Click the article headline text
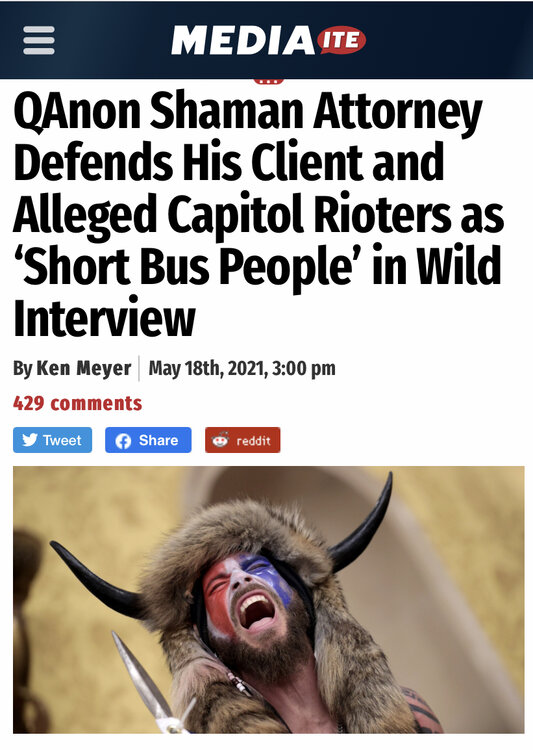Screen dimensions: 533x750 pos(258,214)
